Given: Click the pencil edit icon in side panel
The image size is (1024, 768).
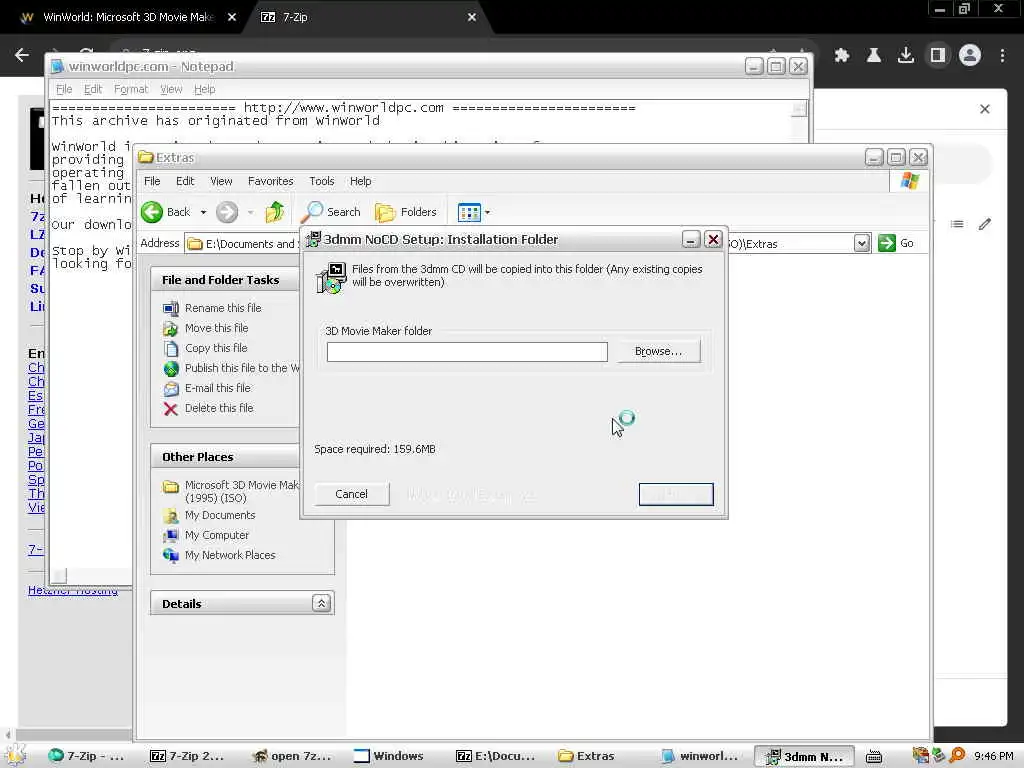Looking at the screenshot, I should 985,224.
